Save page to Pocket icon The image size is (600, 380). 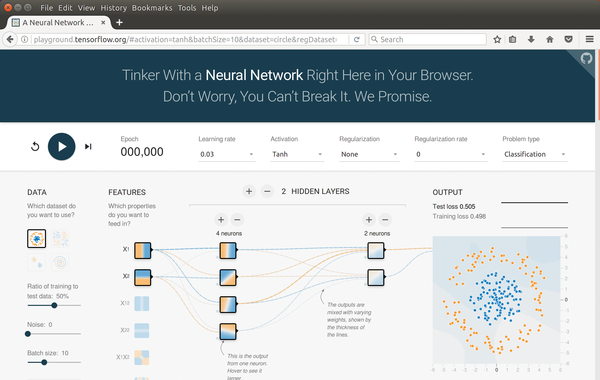click(568, 39)
